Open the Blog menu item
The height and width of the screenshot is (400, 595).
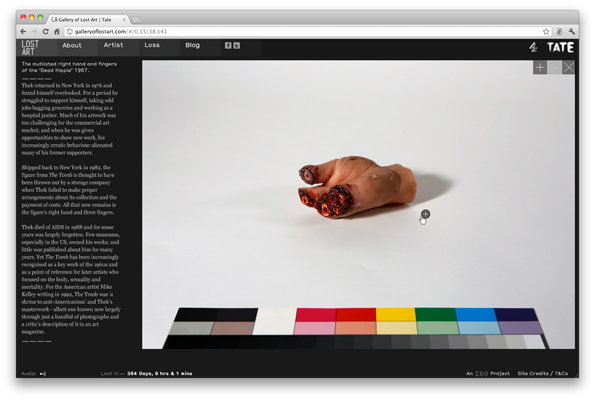click(x=192, y=45)
